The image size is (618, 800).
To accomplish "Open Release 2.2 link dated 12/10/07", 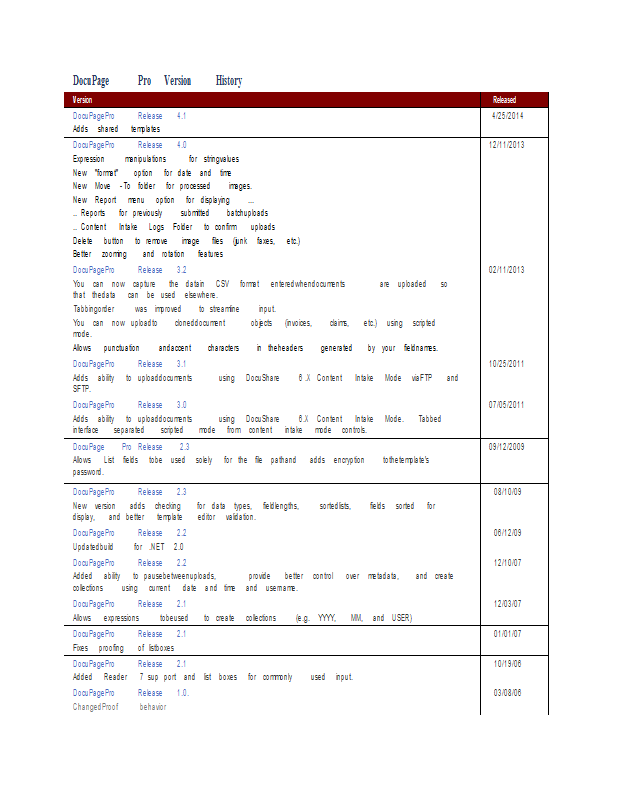I will click(x=130, y=563).
